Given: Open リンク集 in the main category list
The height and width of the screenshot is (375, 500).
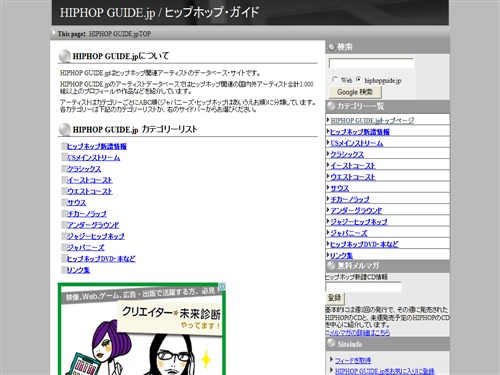Looking at the screenshot, I should [79, 270].
